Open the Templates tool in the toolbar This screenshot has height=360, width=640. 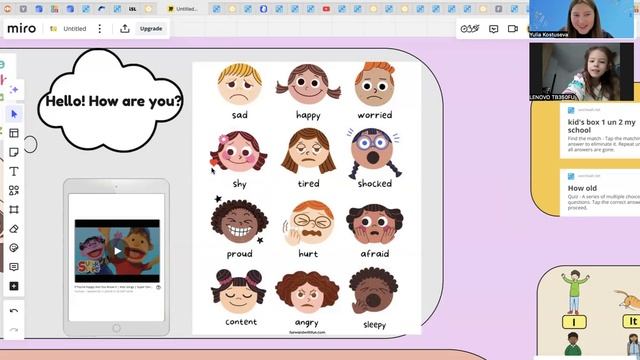click(14, 133)
